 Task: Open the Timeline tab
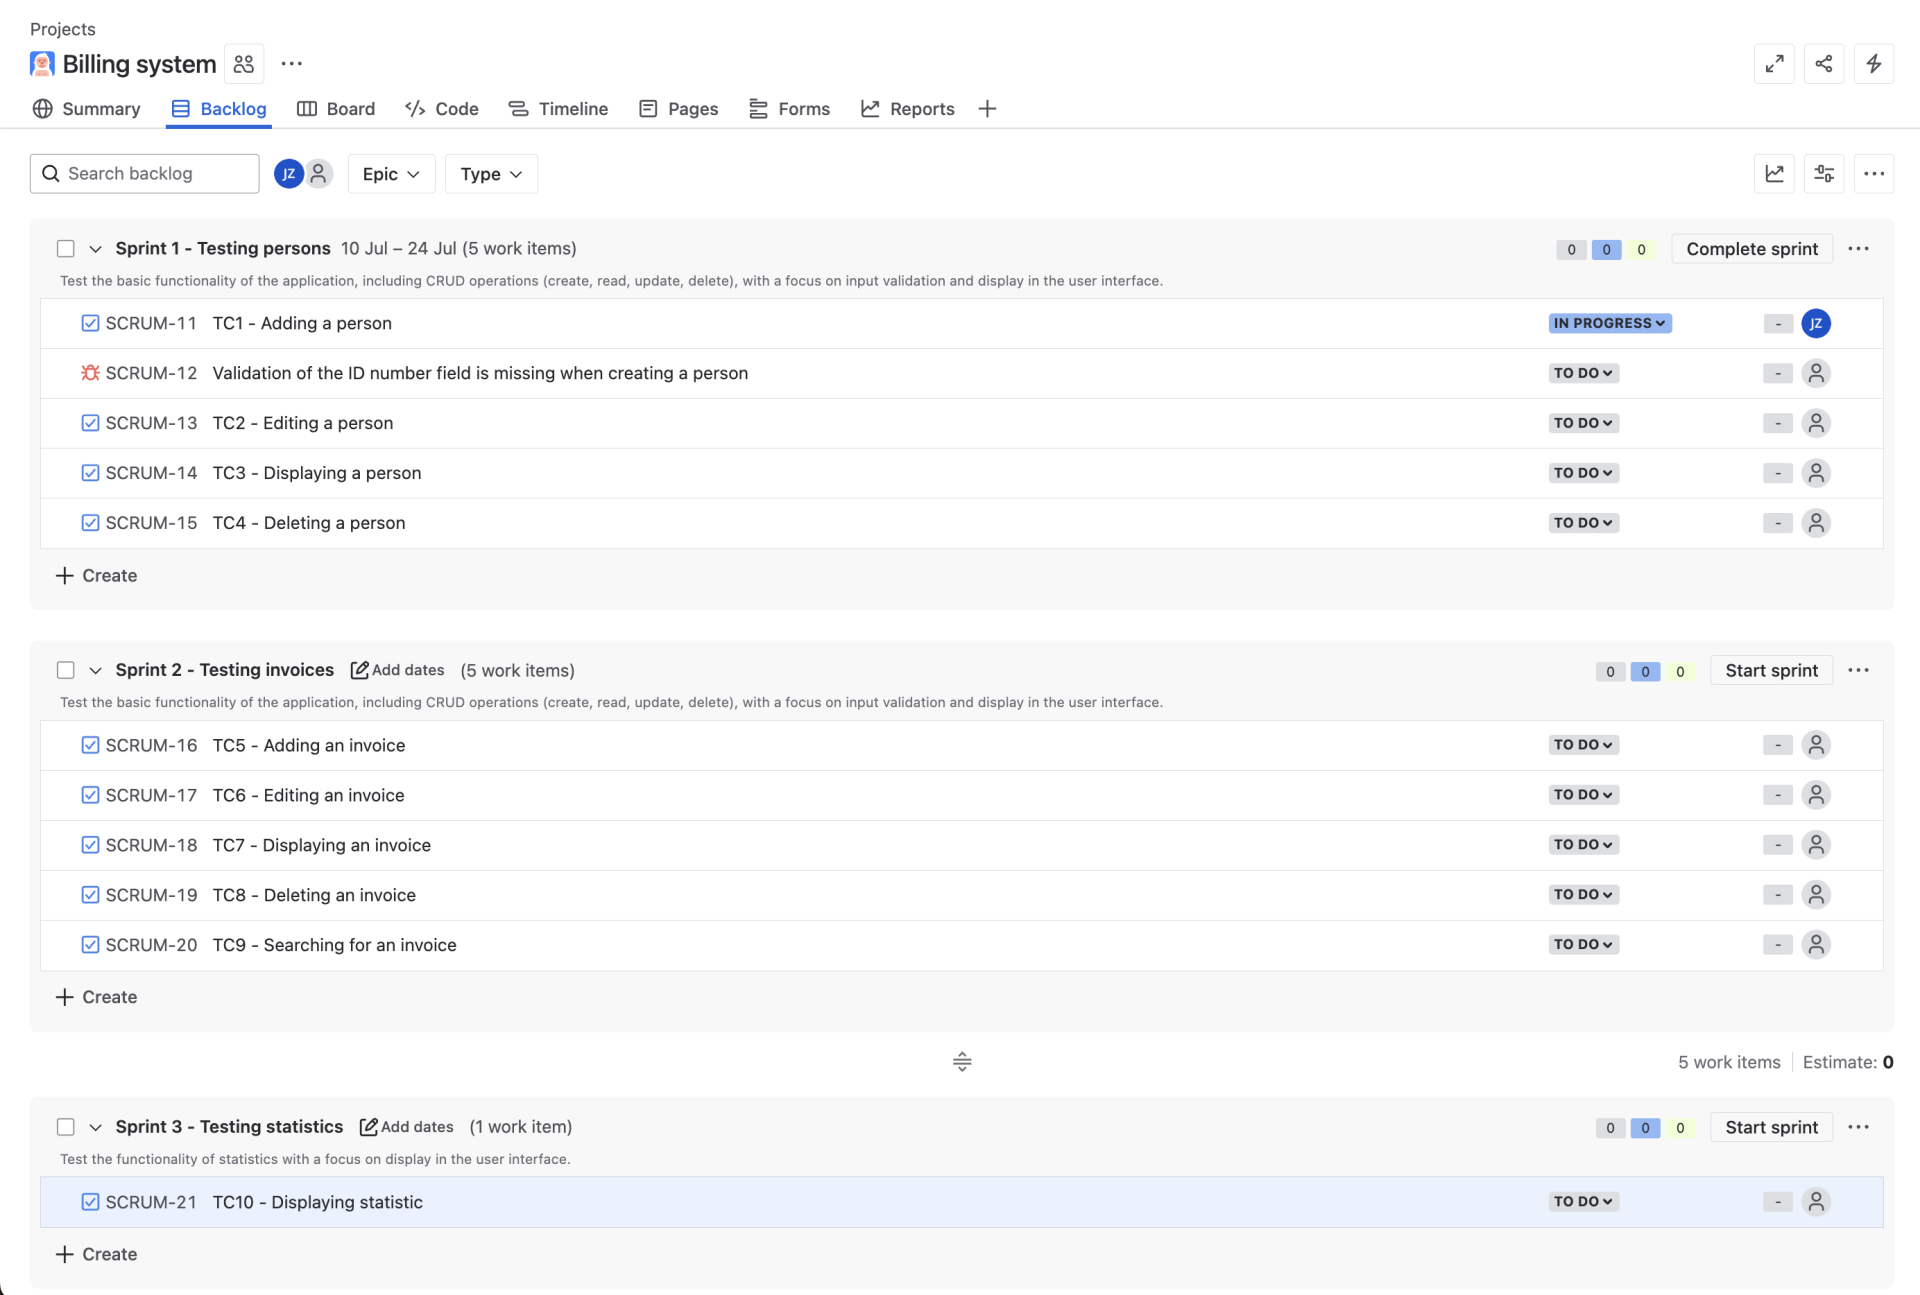558,109
